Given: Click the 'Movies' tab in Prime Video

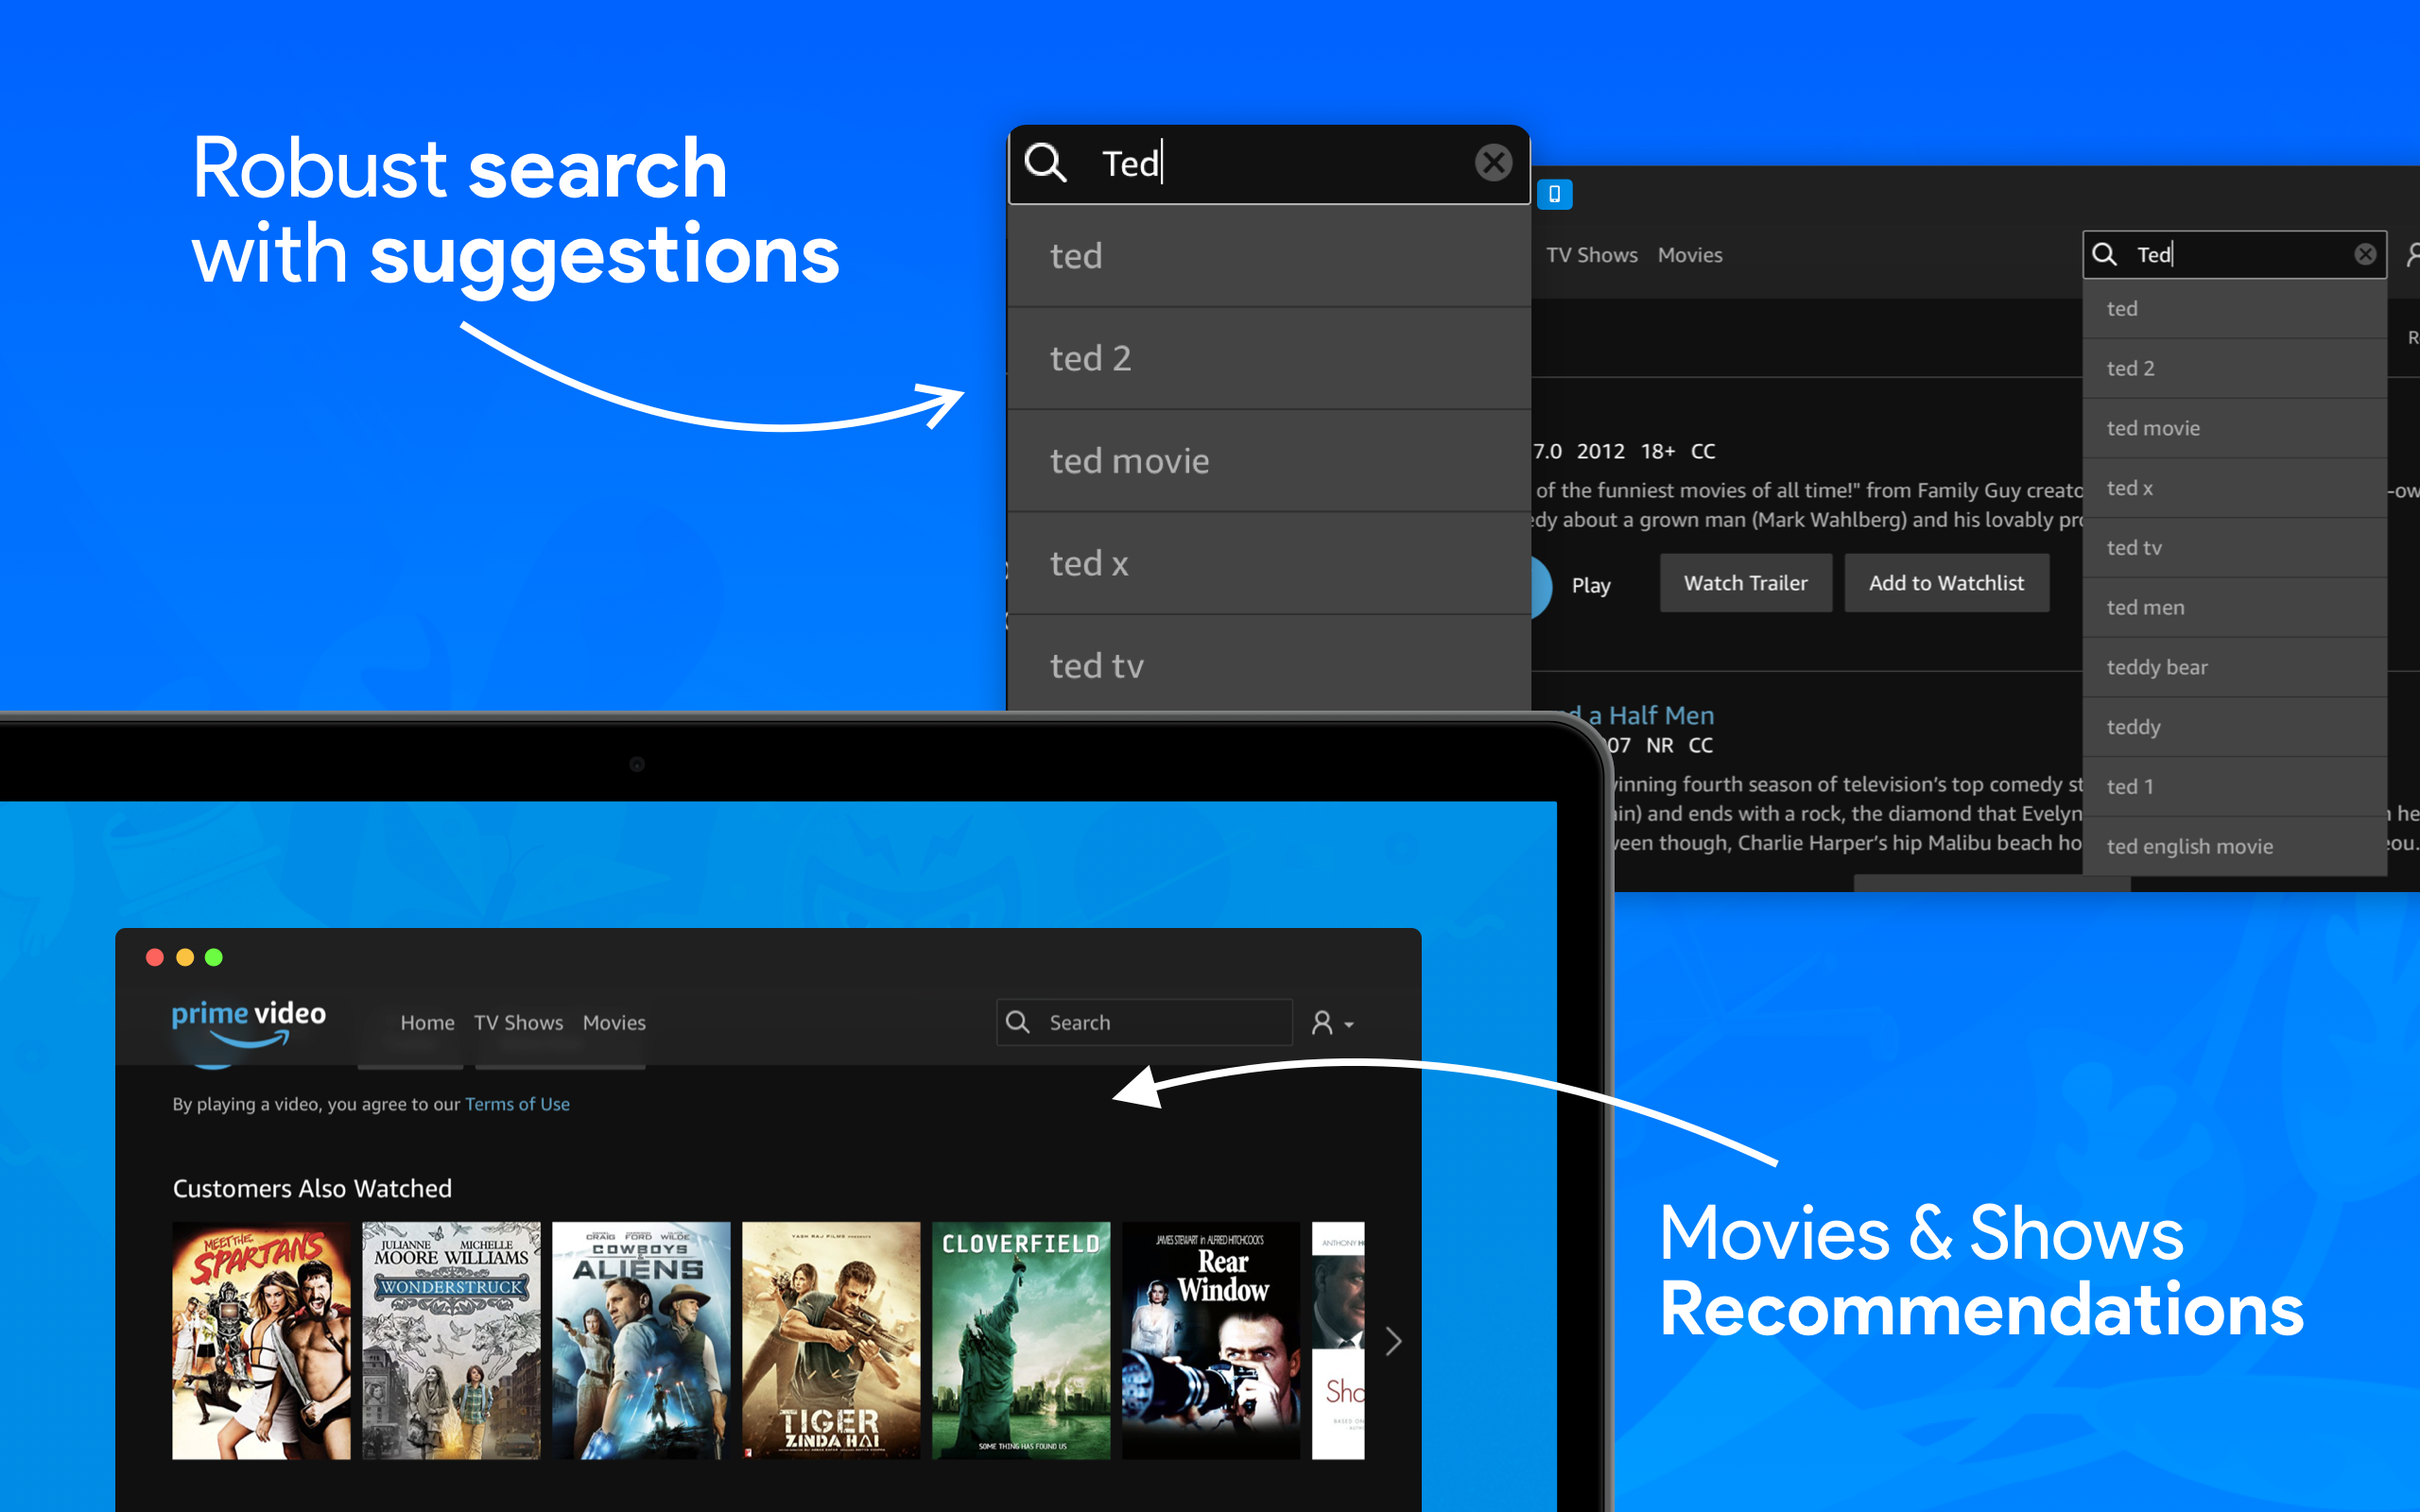Looking at the screenshot, I should (x=614, y=1022).
